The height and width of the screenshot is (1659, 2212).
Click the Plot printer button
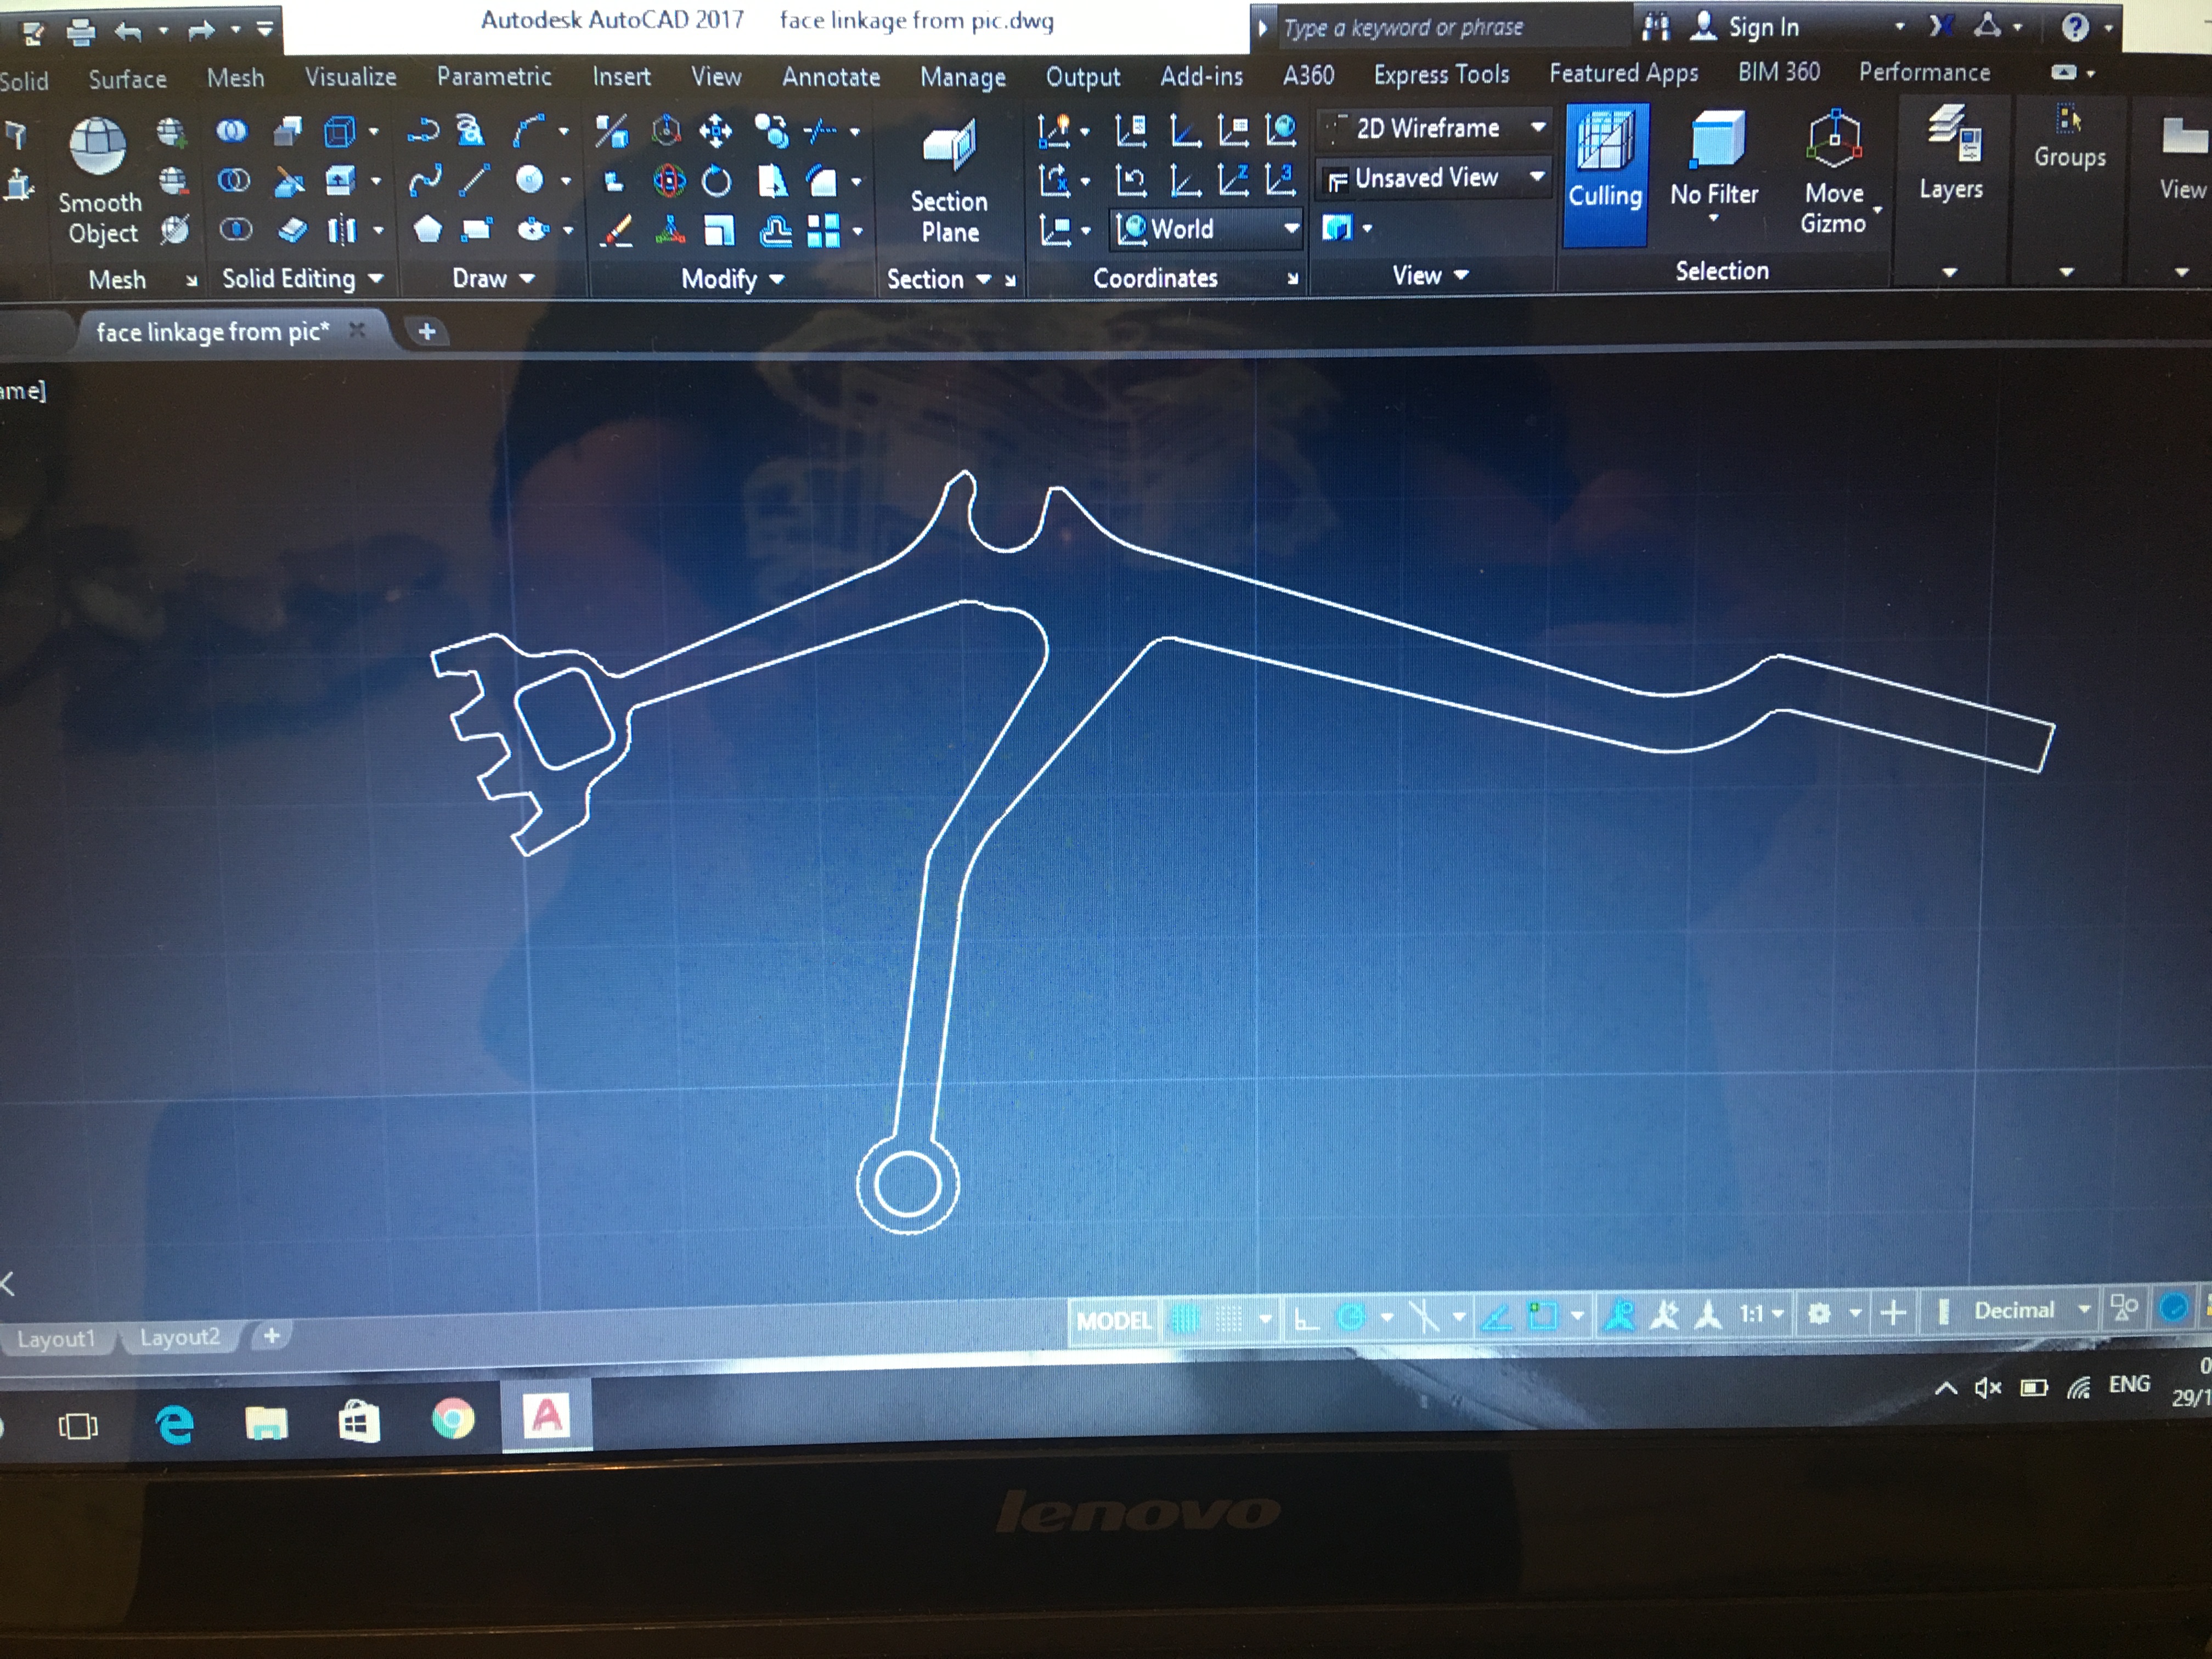pos(81,32)
